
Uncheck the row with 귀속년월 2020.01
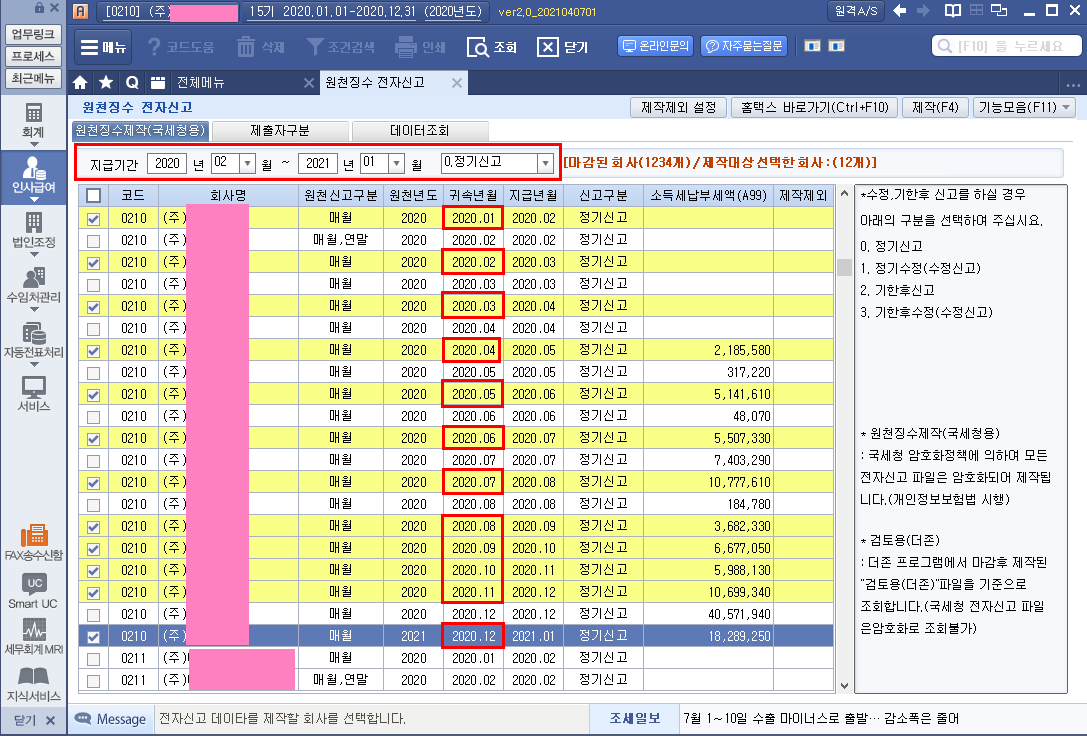pyautogui.click(x=94, y=219)
